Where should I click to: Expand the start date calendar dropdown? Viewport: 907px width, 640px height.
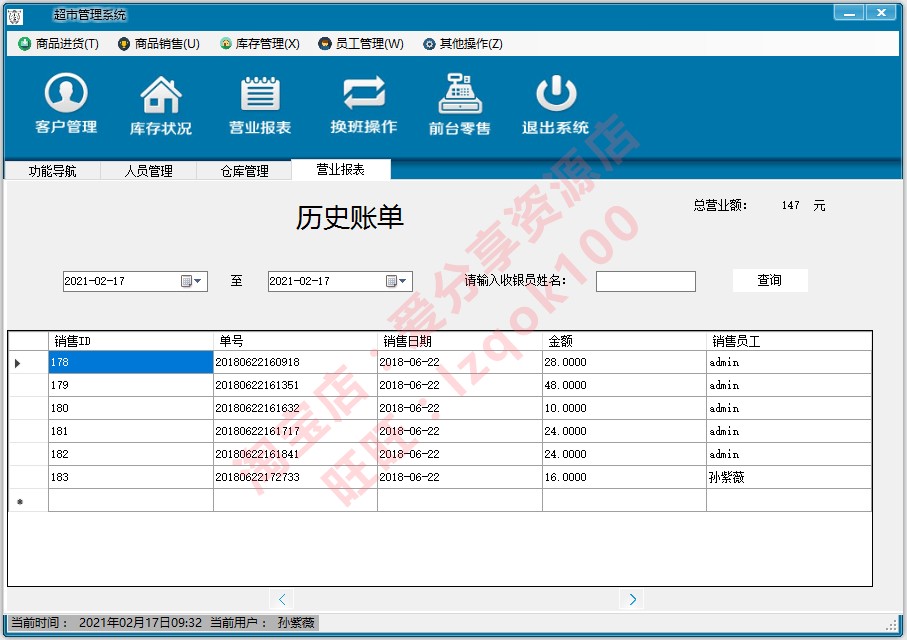click(192, 281)
